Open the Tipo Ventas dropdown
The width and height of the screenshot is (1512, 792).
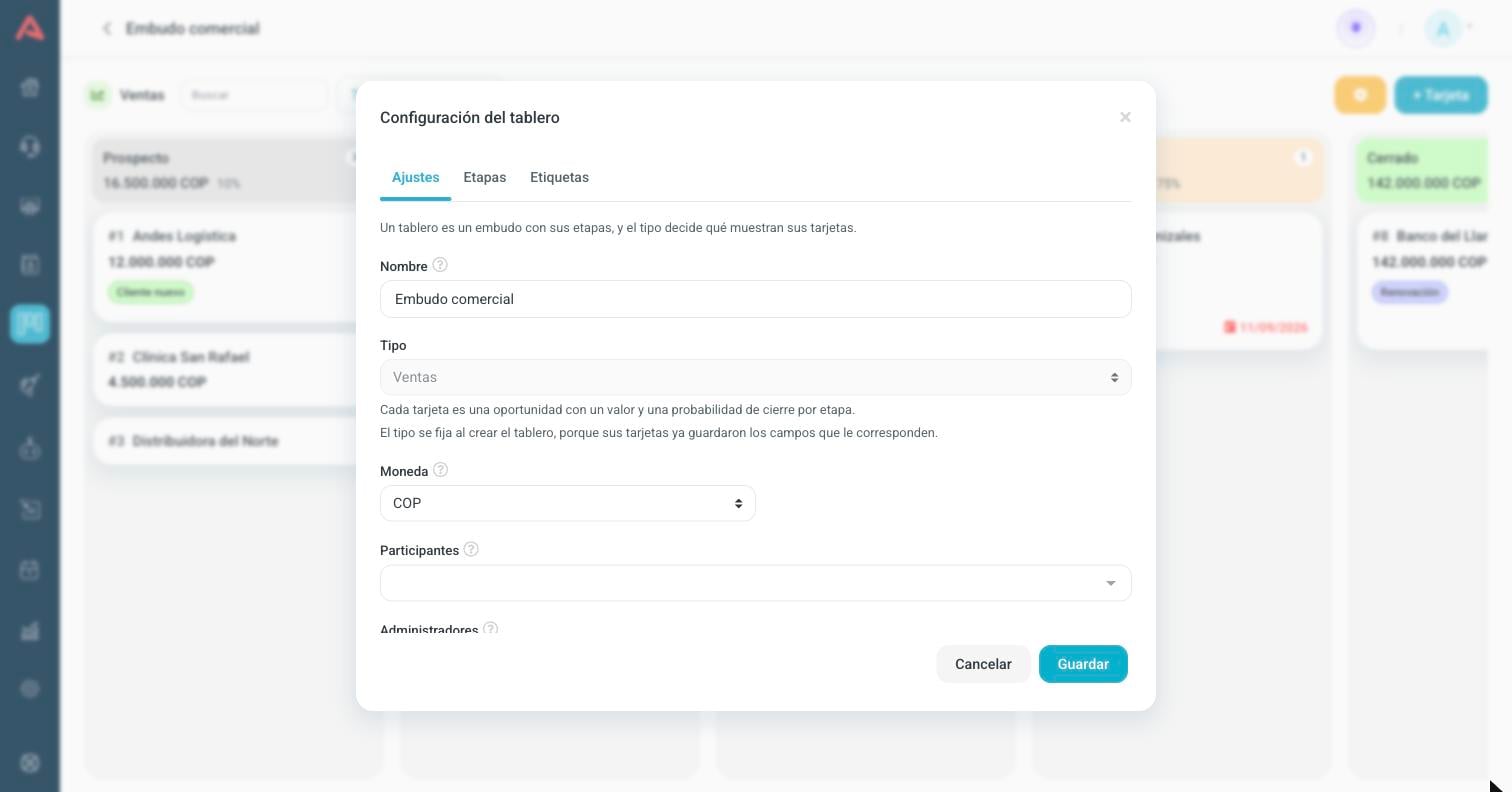tap(755, 377)
